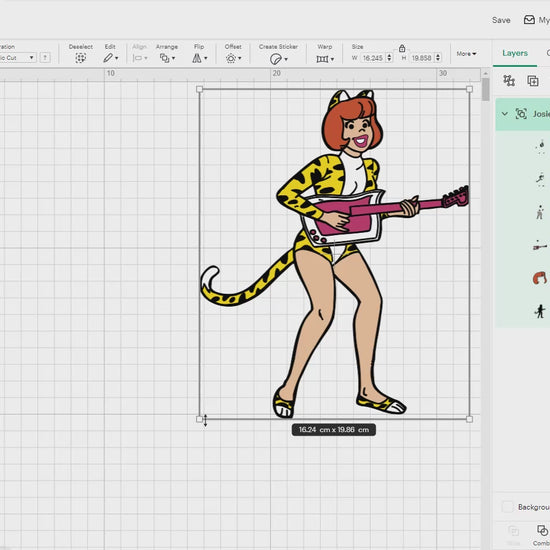Click the Operation help question mark button
Viewport: 550px width, 550px height.
coord(45,58)
